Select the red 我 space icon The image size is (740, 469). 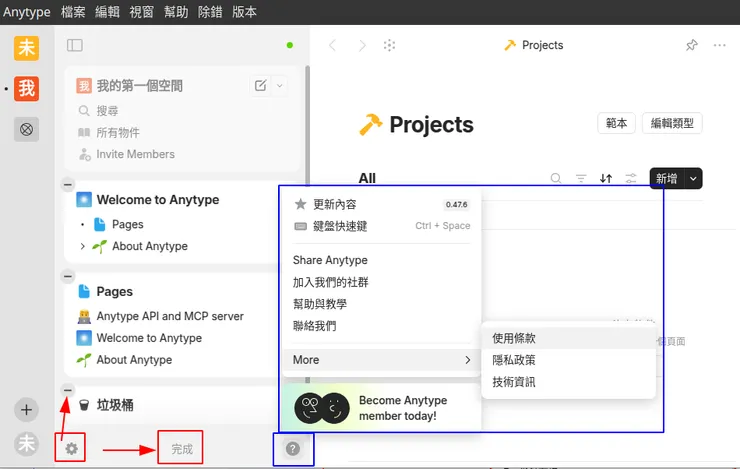pyautogui.click(x=26, y=88)
